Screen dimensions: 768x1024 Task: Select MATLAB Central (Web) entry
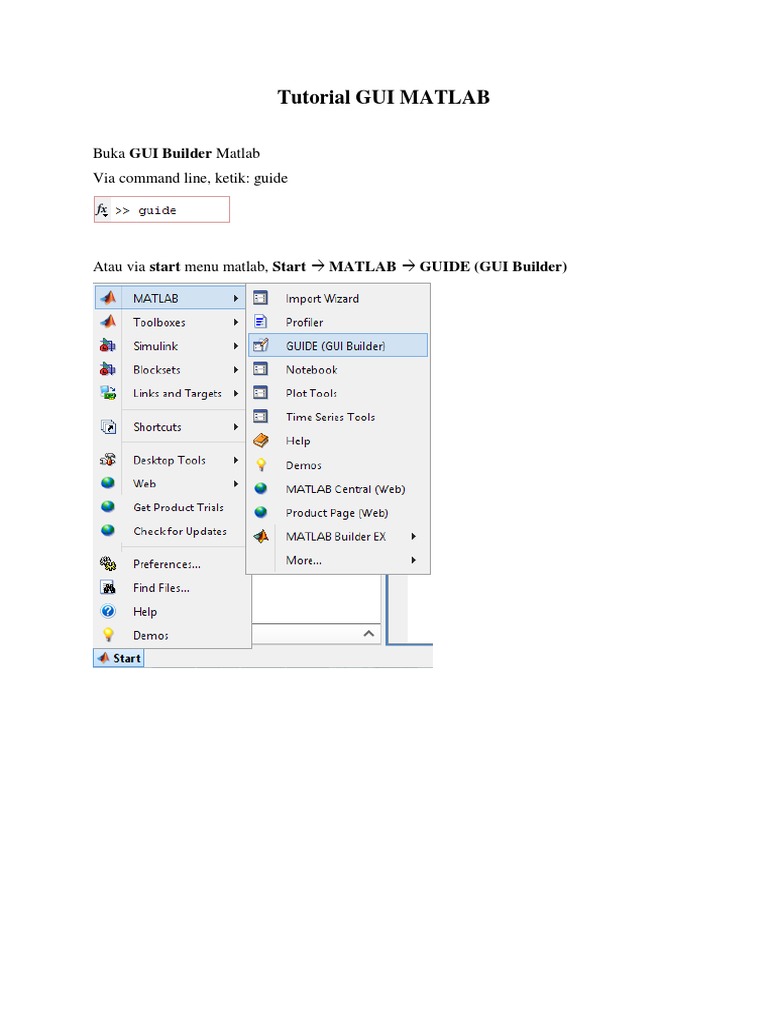point(338,489)
